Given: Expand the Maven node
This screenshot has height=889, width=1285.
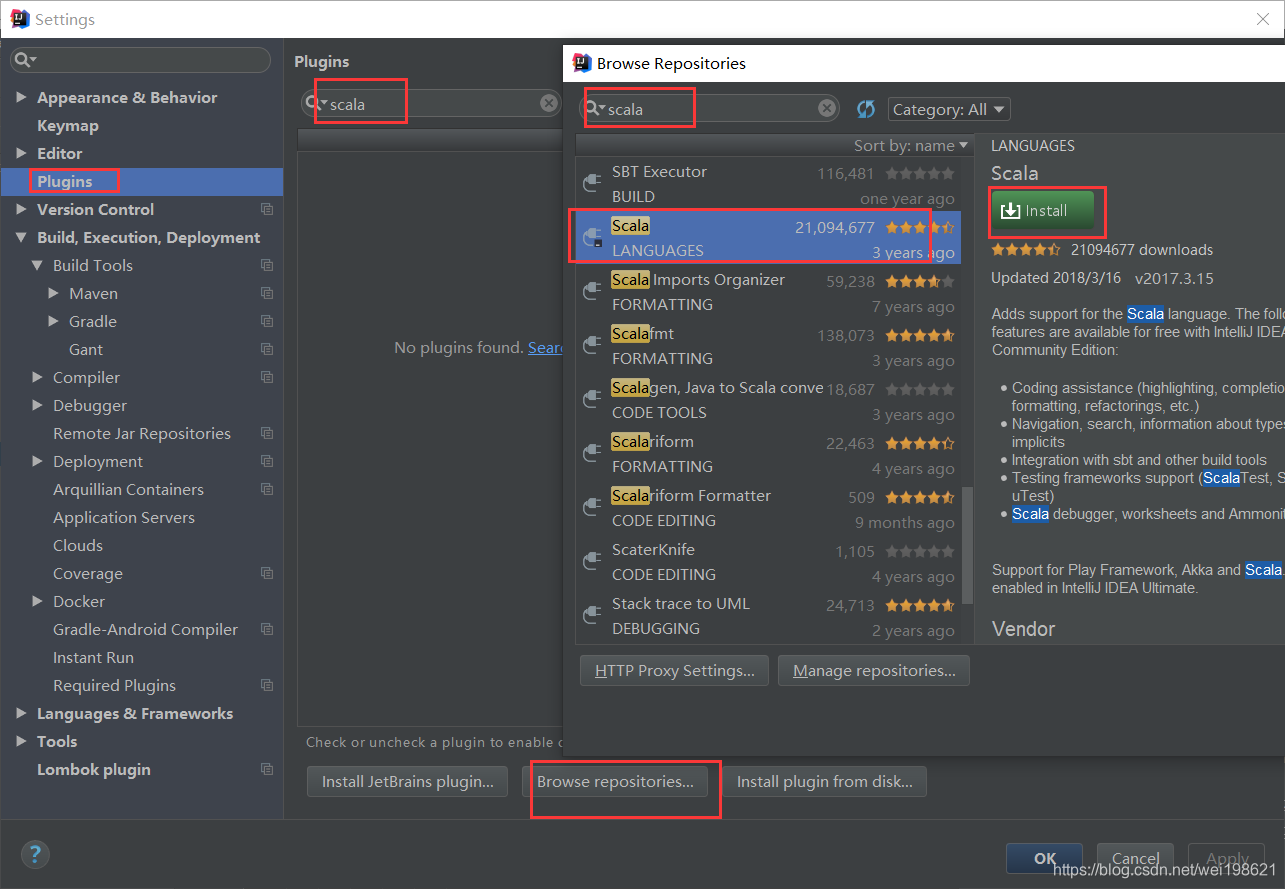Looking at the screenshot, I should (53, 293).
